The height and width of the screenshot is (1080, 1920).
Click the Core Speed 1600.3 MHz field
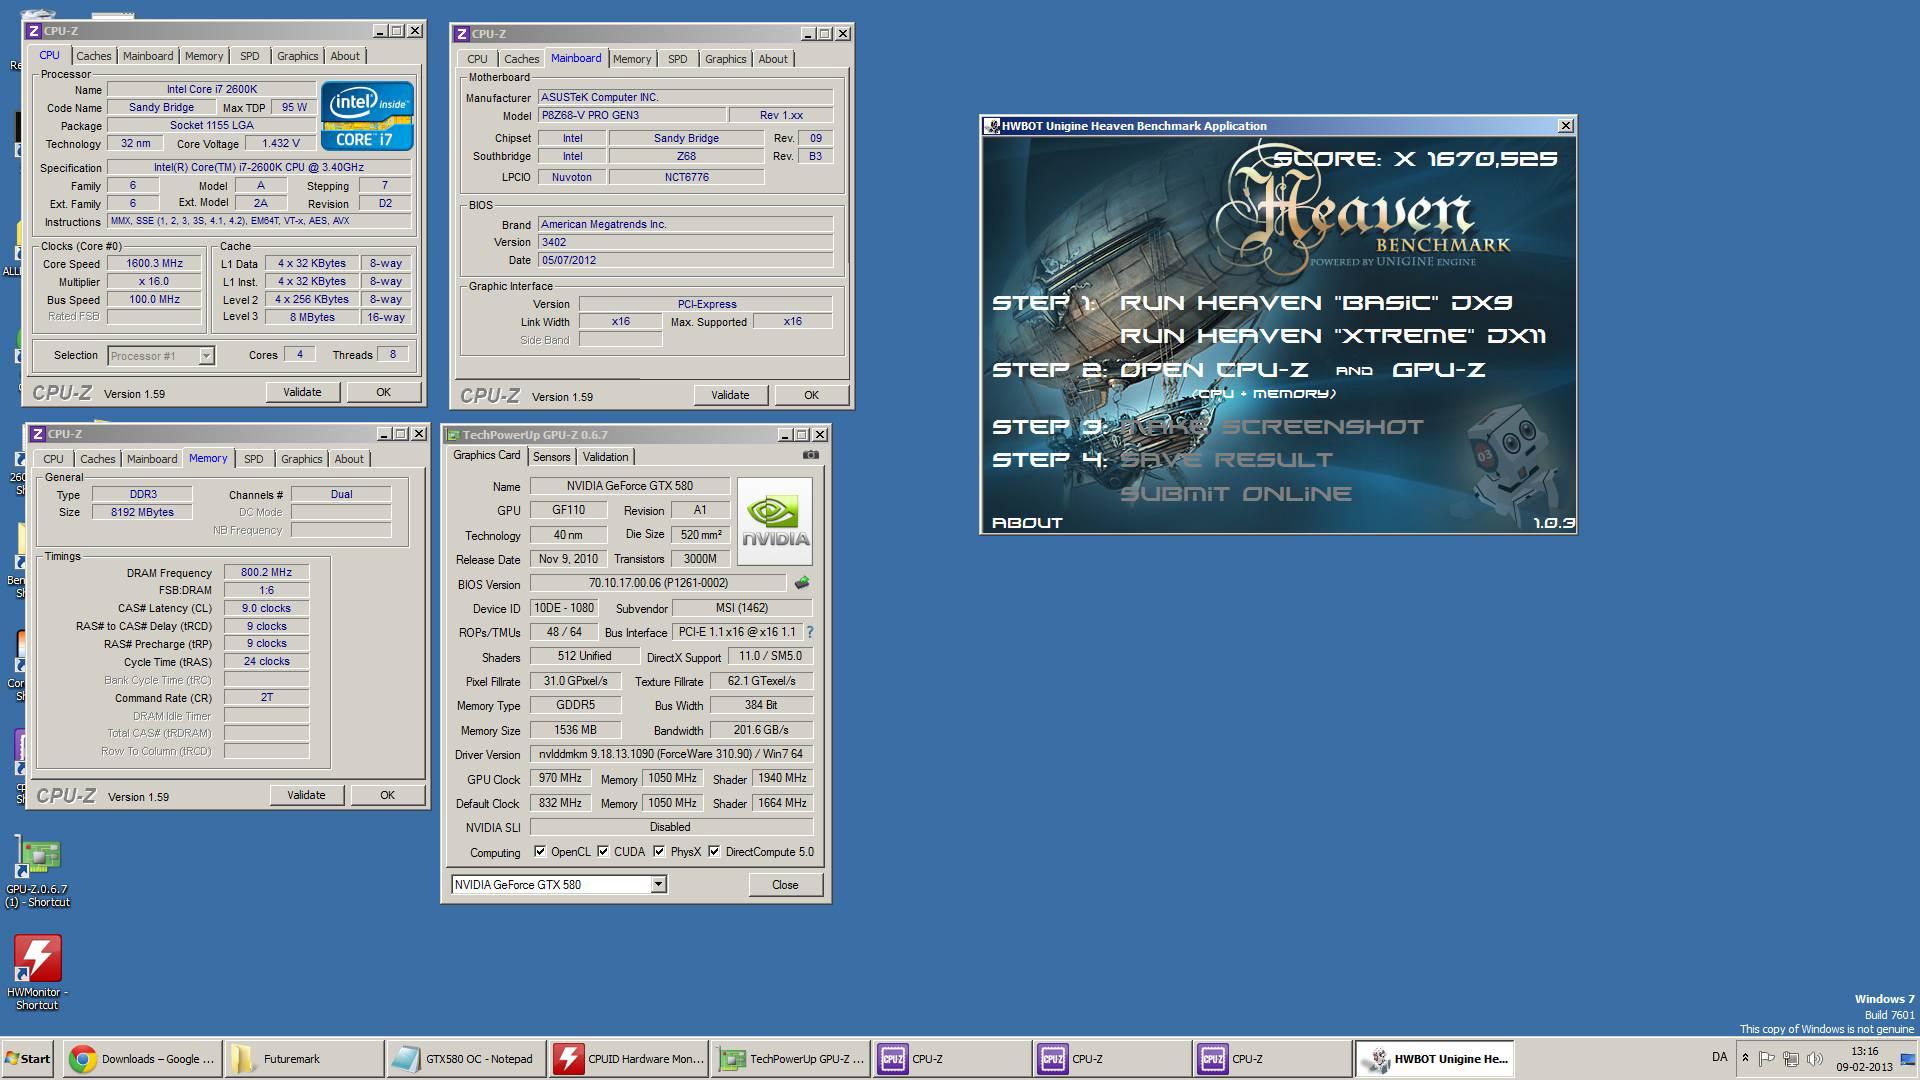(154, 264)
